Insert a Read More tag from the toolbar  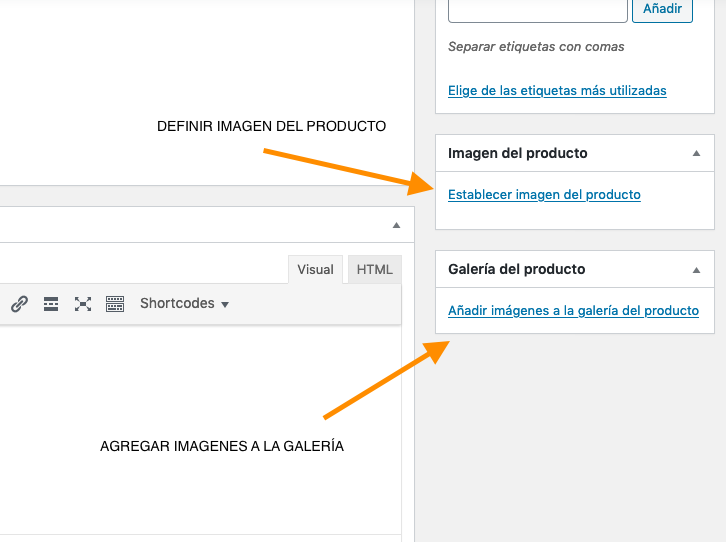51,304
